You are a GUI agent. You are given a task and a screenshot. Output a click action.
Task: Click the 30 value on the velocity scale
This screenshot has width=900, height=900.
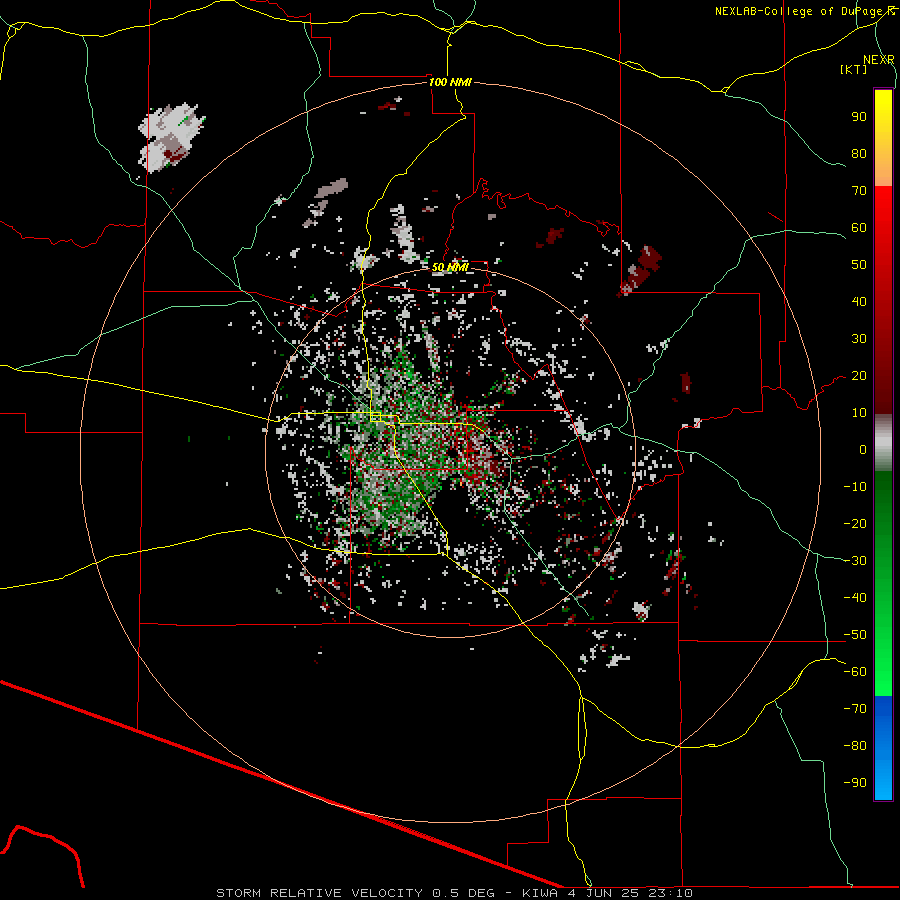point(859,339)
